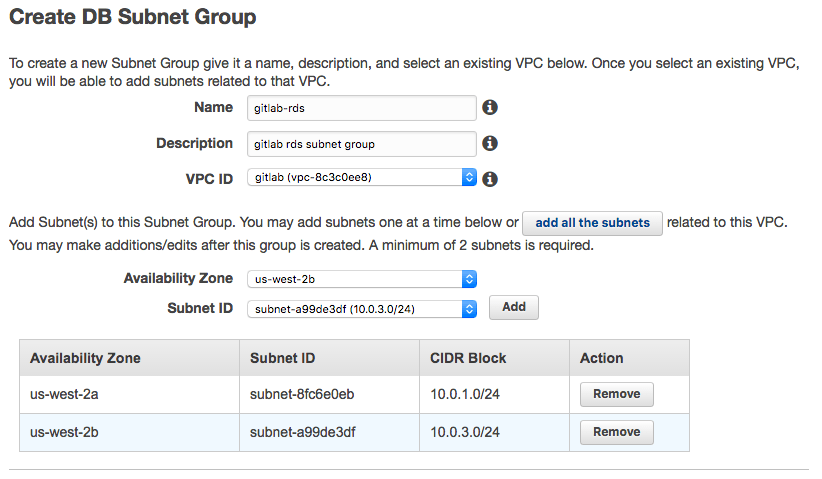This screenshot has width=822, height=479.
Task: Click the Add subnet button
Action: tap(513, 307)
